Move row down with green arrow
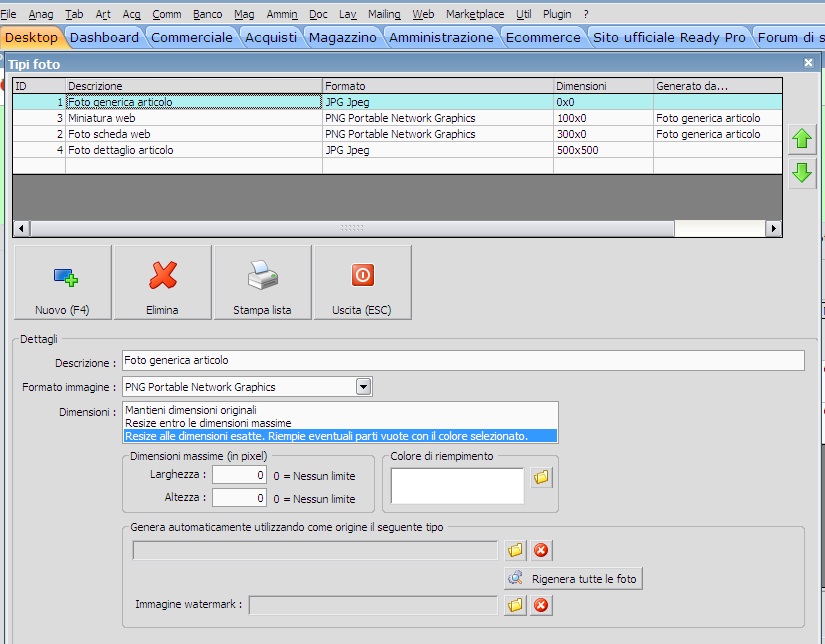This screenshot has width=825, height=644. tap(802, 173)
